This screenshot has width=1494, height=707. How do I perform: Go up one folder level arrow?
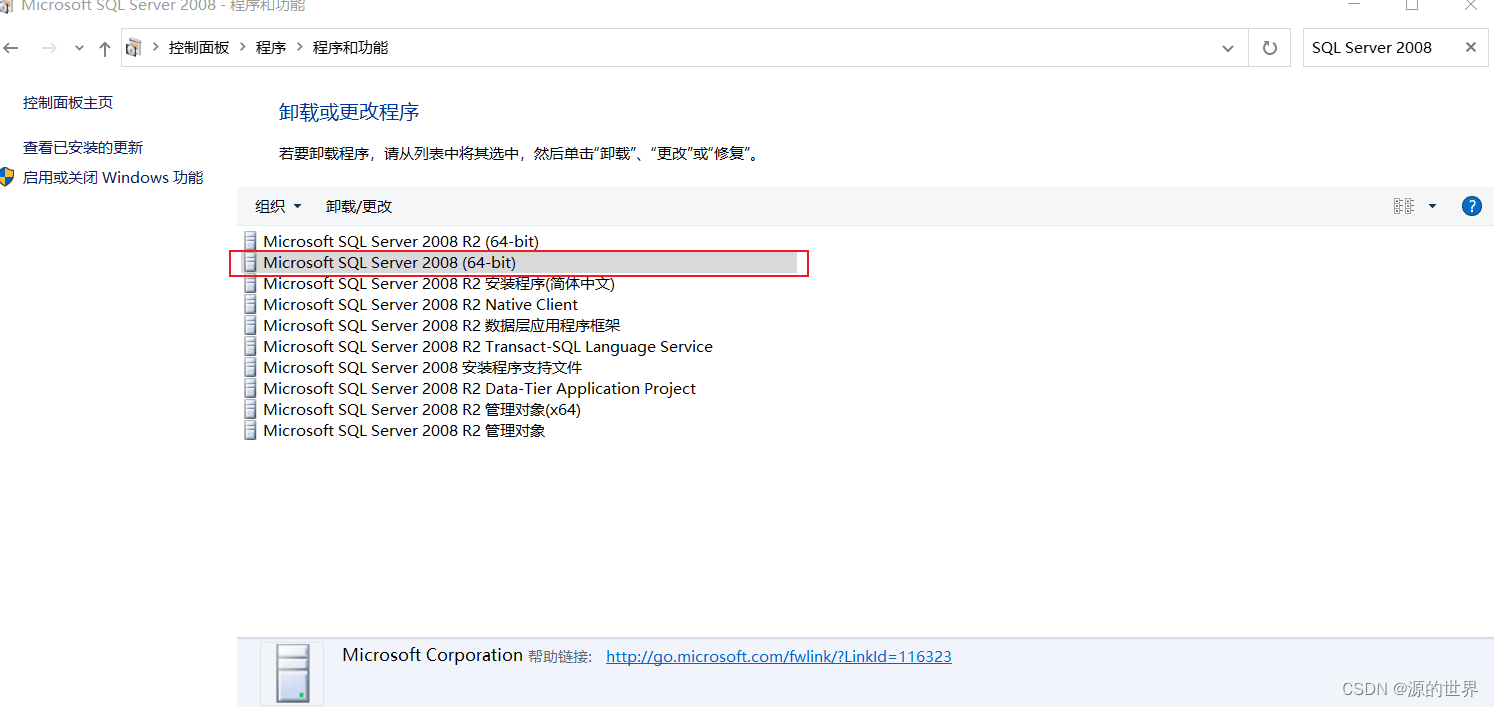point(105,48)
